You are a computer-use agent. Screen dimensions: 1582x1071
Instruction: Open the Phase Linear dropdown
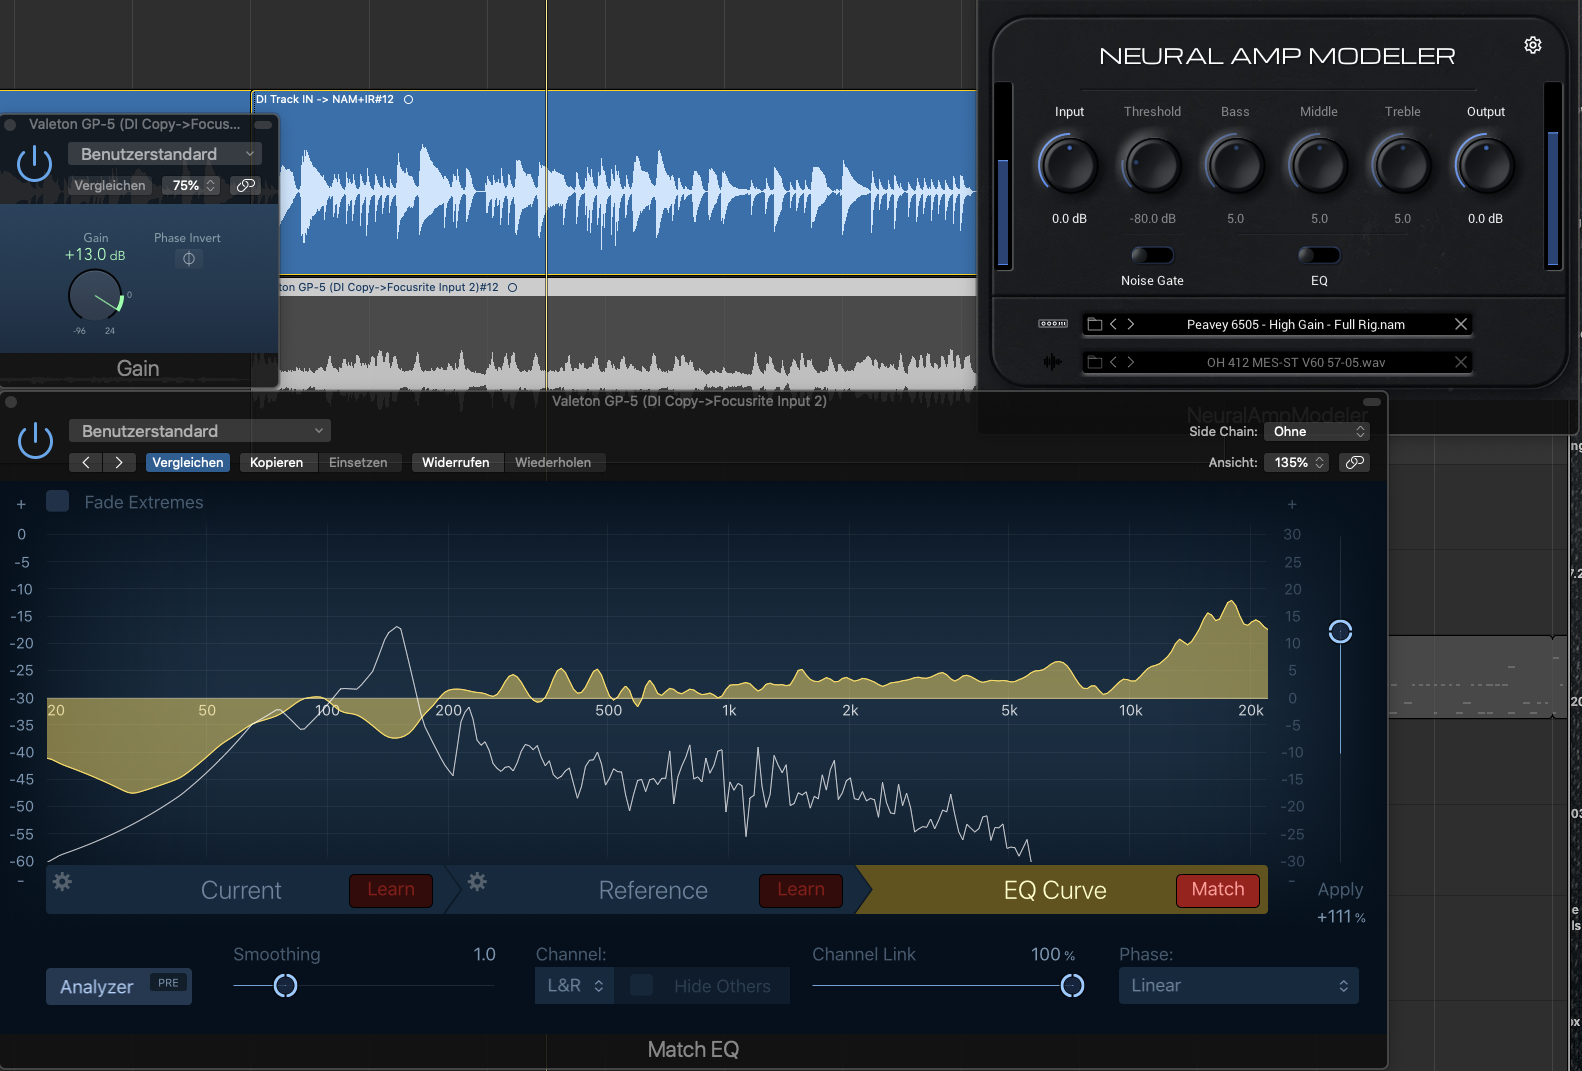point(1238,986)
